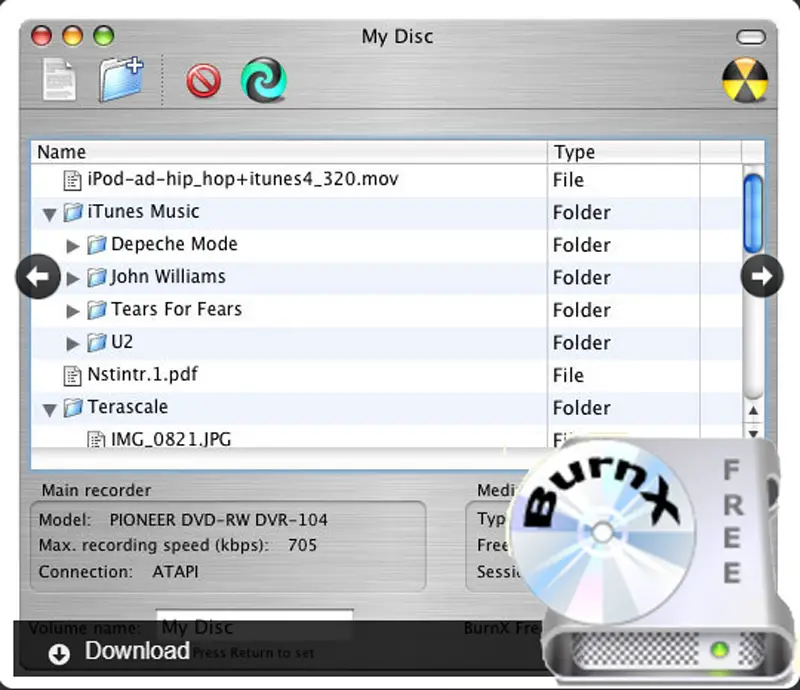Select the U2 folder name
Screen dimensions: 800x690
click(x=122, y=342)
